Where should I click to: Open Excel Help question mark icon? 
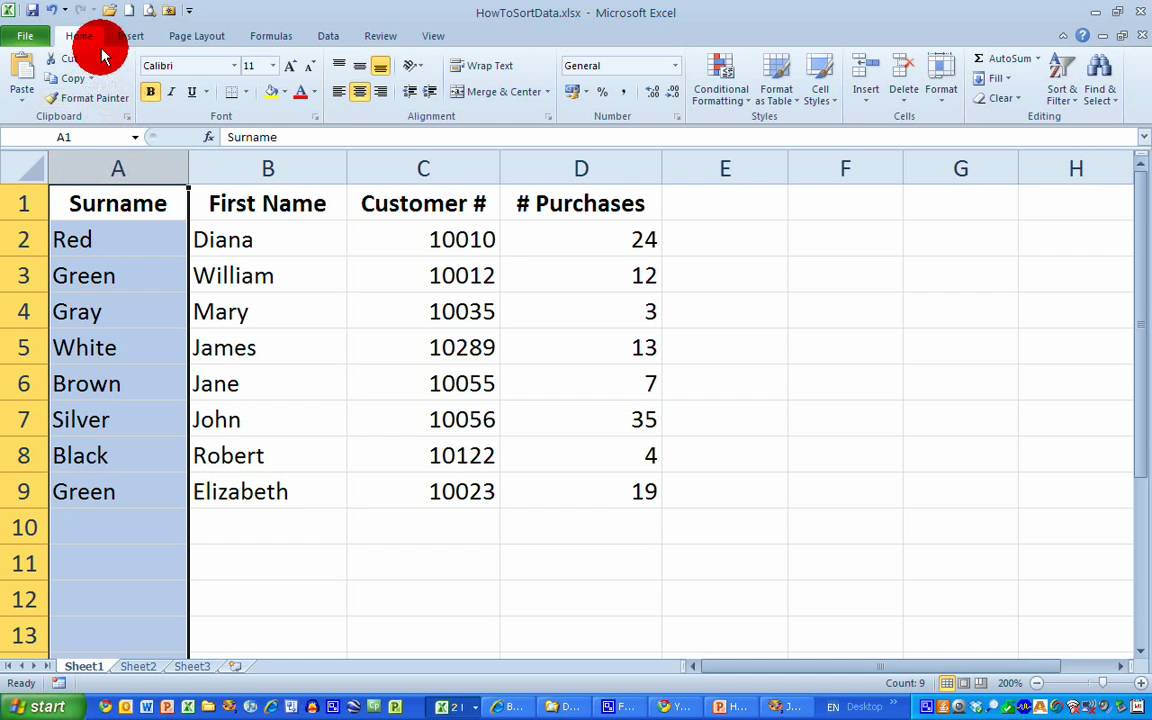(x=1082, y=35)
